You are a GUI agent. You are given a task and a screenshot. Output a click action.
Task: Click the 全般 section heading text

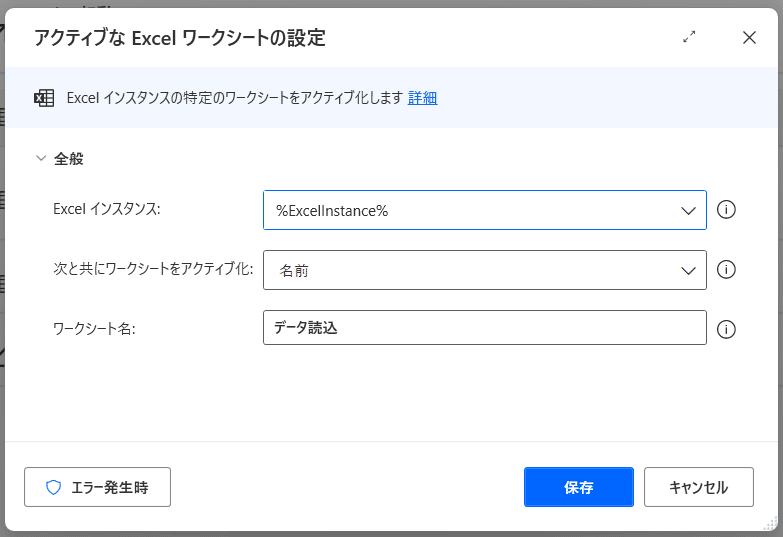pyautogui.click(x=69, y=159)
